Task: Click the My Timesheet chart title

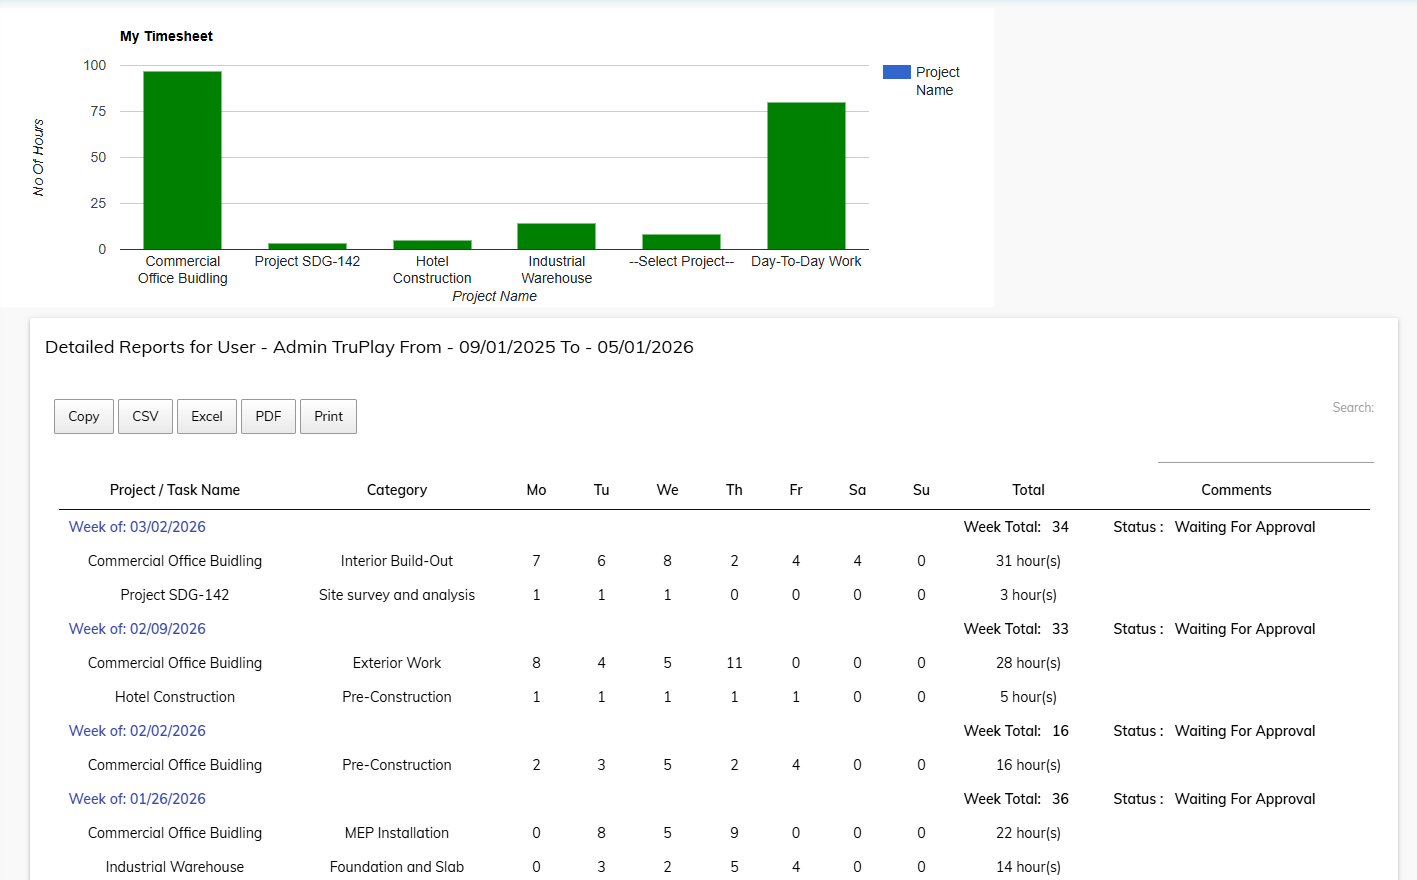Action: pyautogui.click(x=166, y=35)
